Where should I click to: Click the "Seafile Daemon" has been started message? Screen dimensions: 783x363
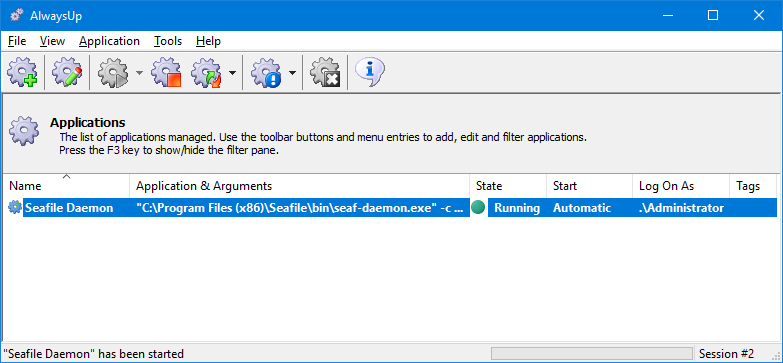(93, 354)
